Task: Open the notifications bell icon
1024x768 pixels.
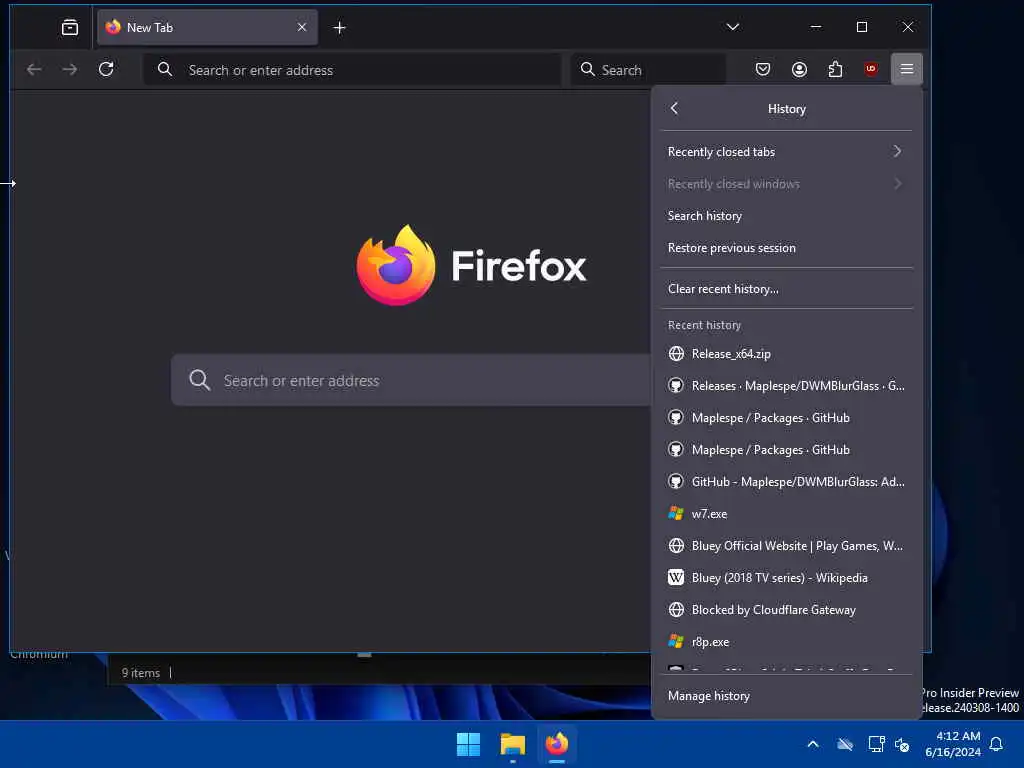Action: (x=997, y=744)
